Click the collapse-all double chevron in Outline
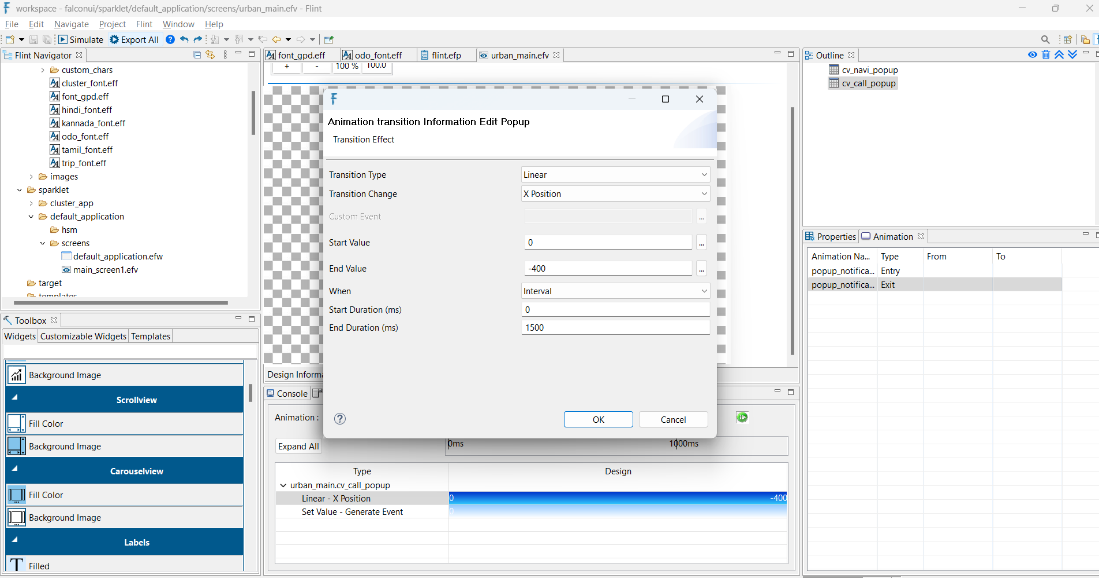Image resolution: width=1099 pixels, height=578 pixels. tap(1058, 54)
